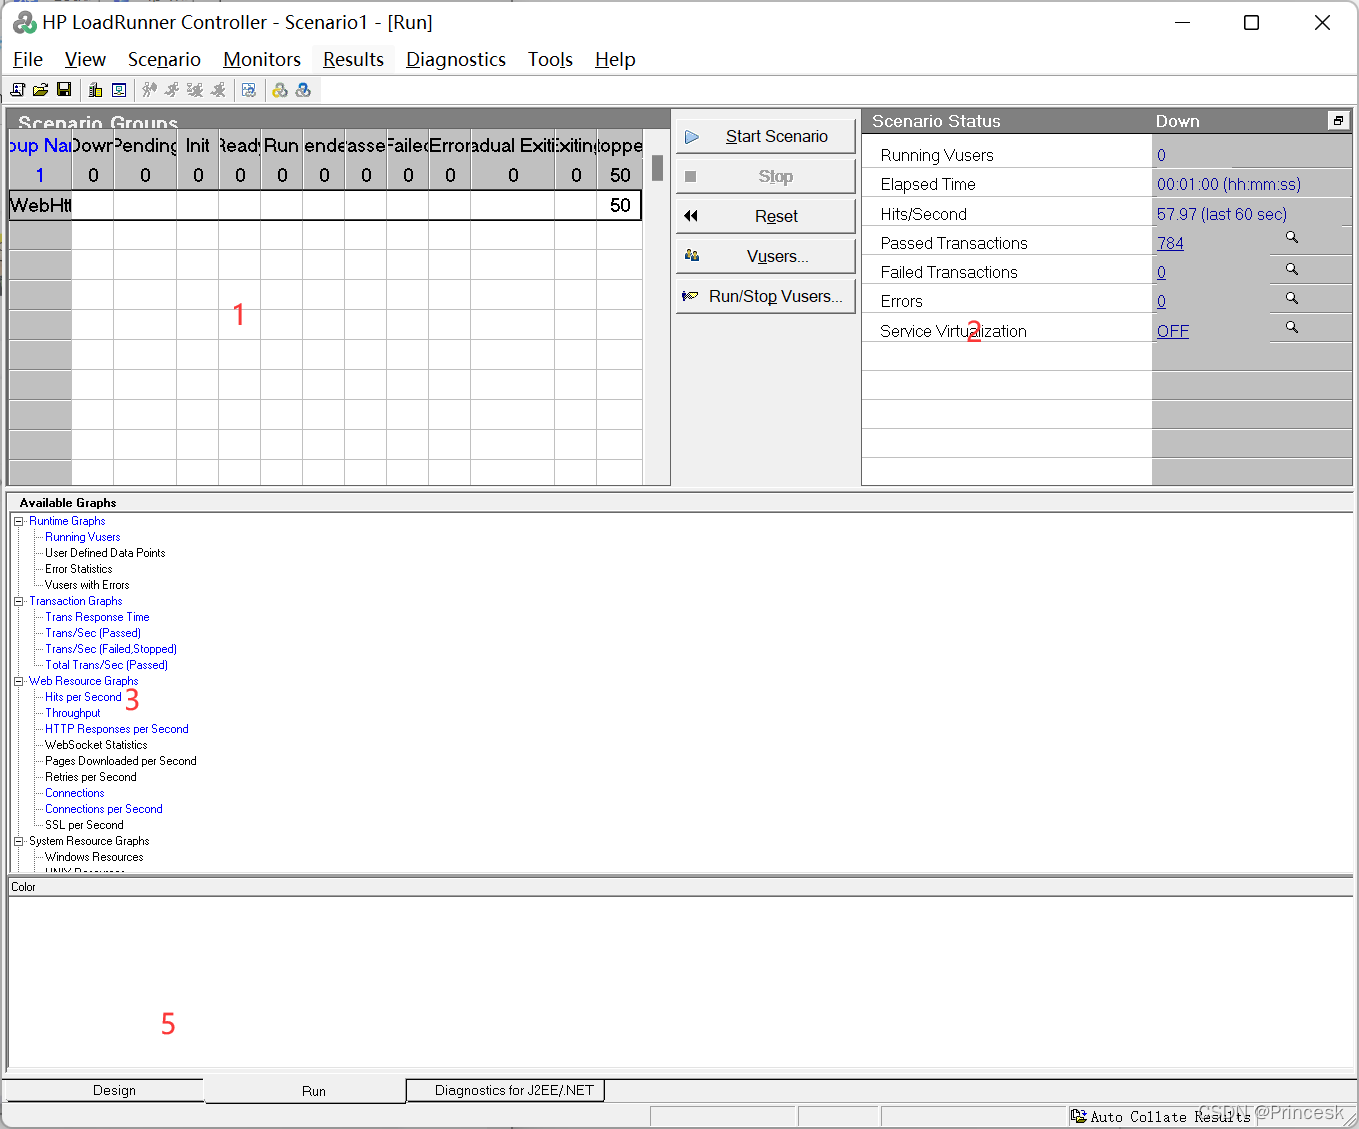Viewport: 1359px width, 1129px height.
Task: Select Trans Response Time graph
Action: (x=97, y=617)
